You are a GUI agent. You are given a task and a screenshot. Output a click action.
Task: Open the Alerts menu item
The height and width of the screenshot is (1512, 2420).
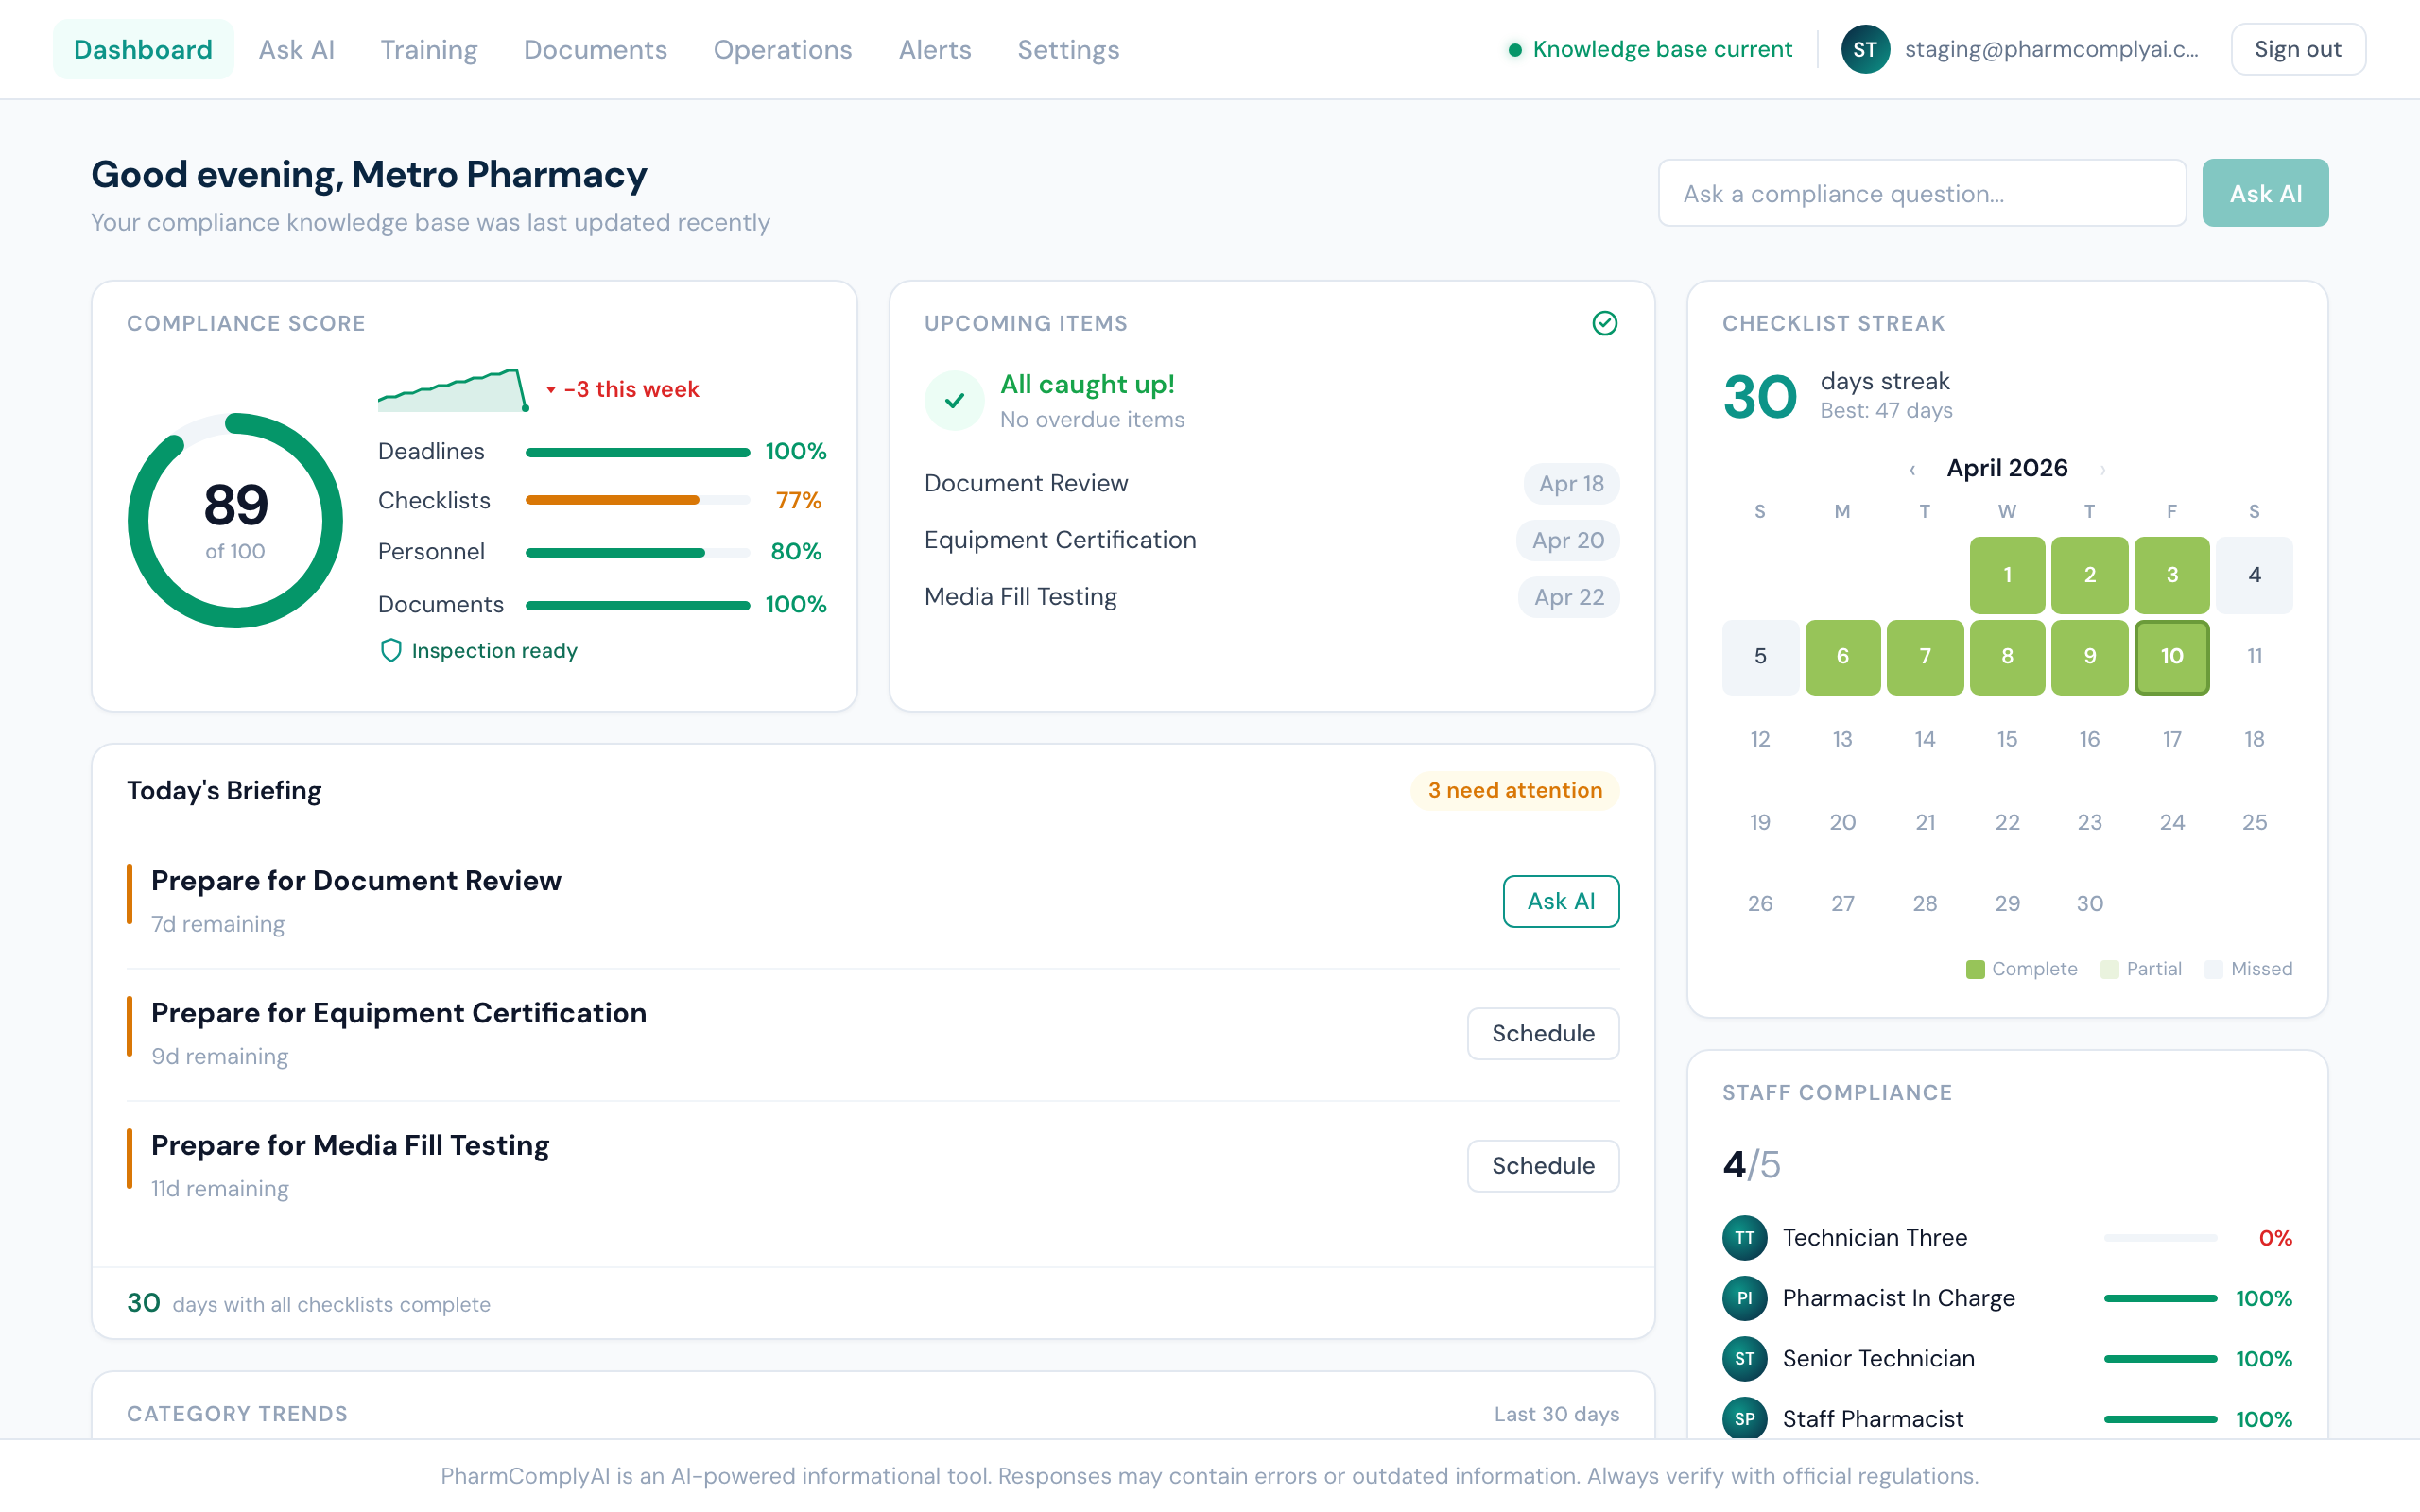(x=934, y=49)
